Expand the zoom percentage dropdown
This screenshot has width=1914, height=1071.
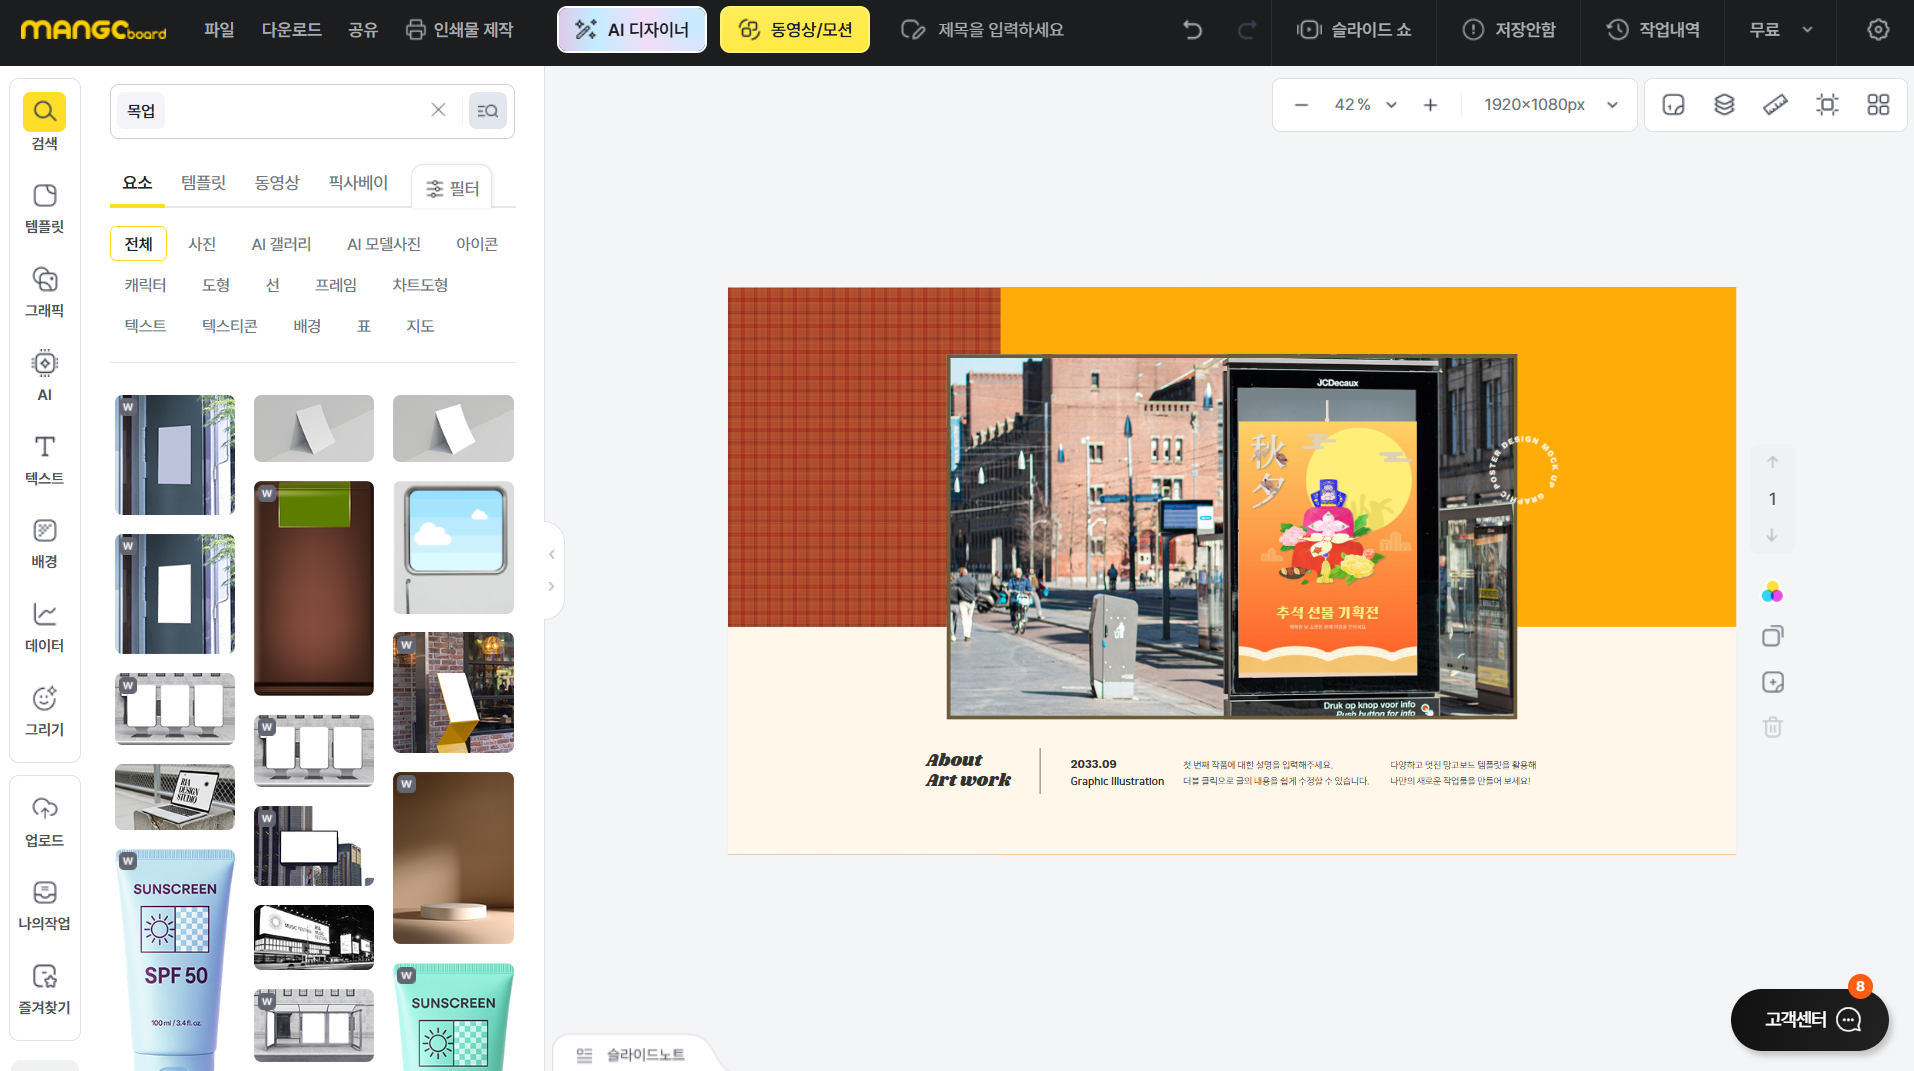tap(1391, 105)
